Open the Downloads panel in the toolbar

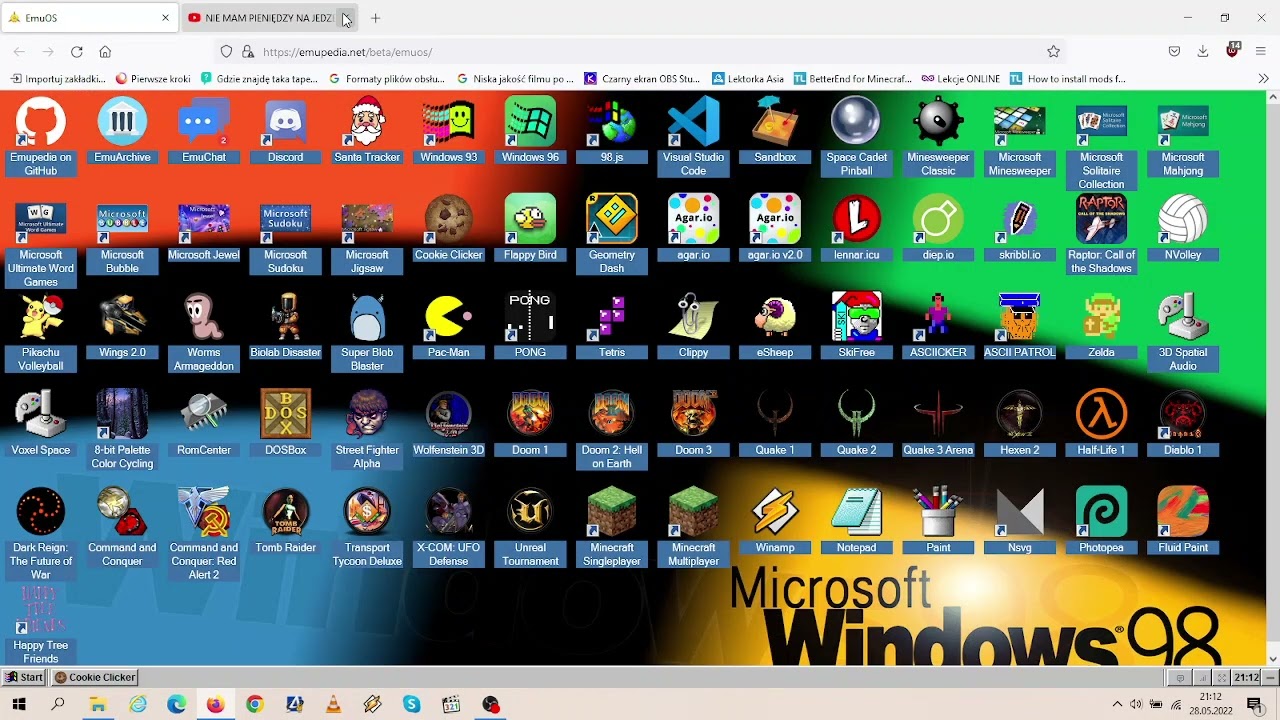tap(1203, 52)
